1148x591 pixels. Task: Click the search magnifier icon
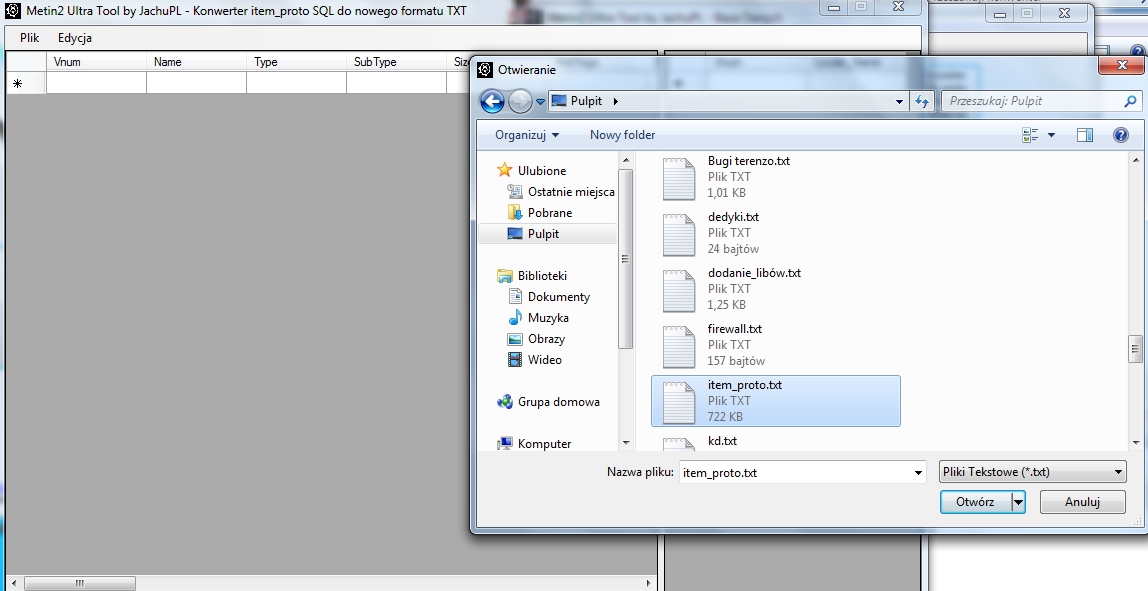click(1130, 101)
